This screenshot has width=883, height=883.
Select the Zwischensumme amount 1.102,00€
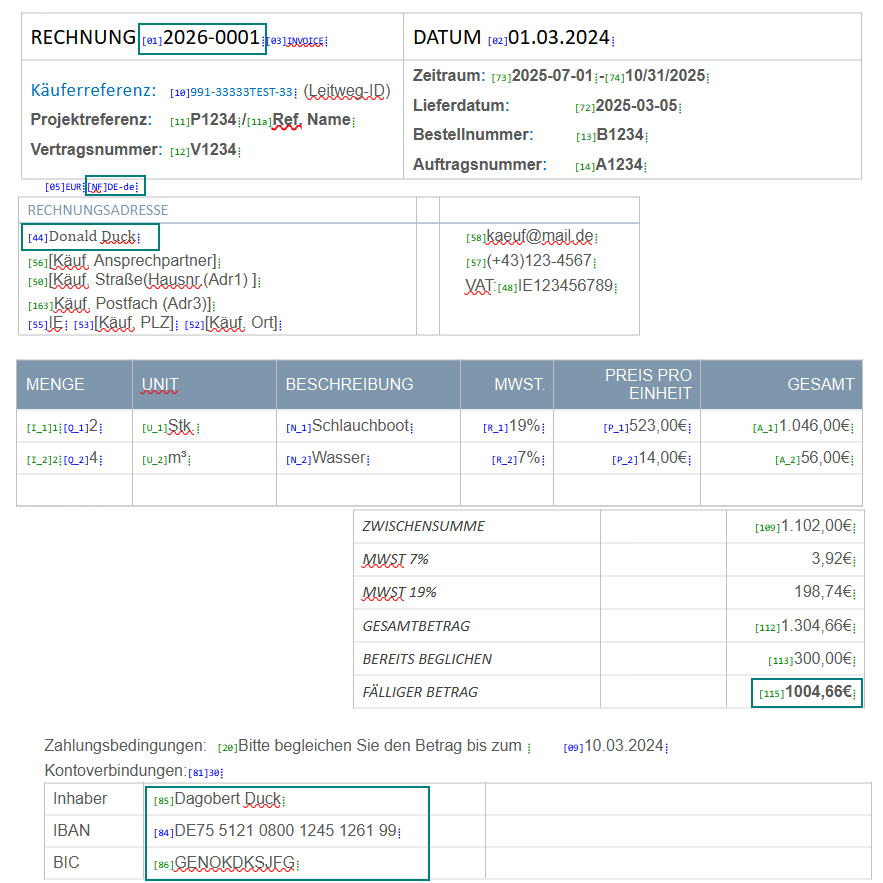click(816, 526)
